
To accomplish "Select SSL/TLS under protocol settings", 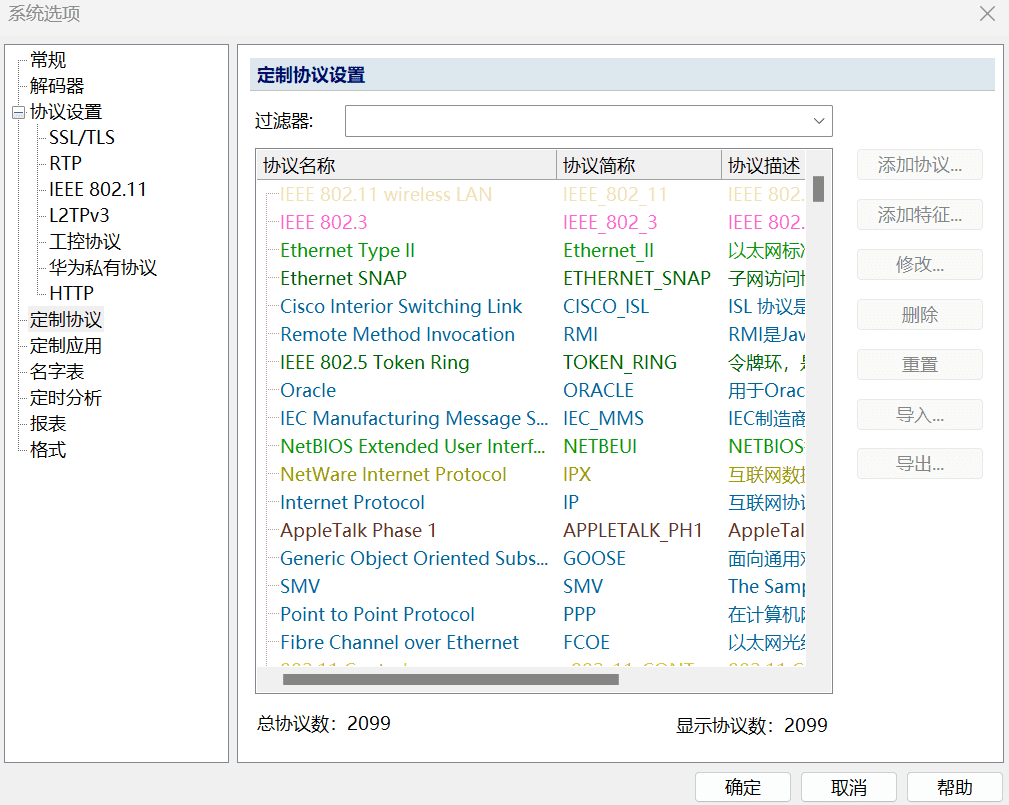I will (x=82, y=138).
